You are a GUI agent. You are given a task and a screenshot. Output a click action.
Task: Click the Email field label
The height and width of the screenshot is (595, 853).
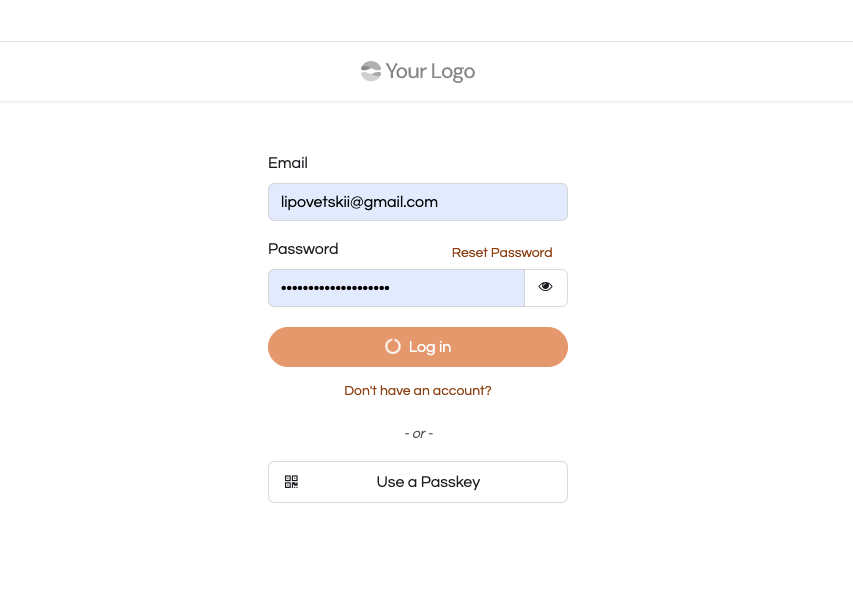click(x=288, y=163)
